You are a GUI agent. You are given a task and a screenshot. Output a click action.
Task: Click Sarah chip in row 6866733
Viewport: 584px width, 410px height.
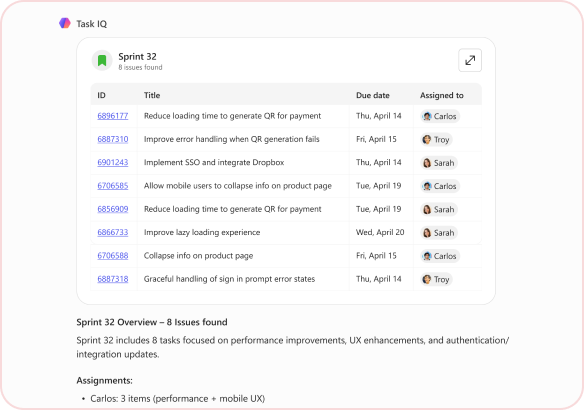pyautogui.click(x=438, y=233)
